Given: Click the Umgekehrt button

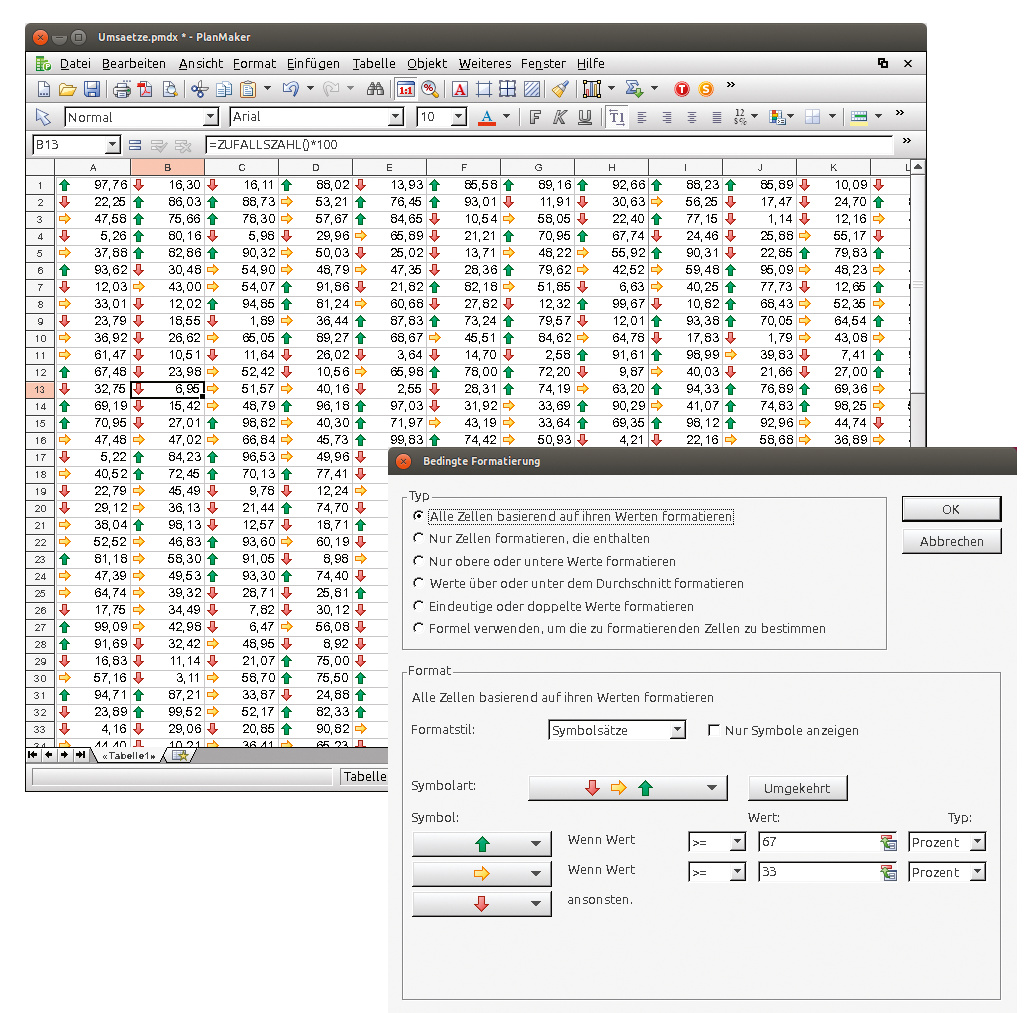Looking at the screenshot, I should click(797, 788).
